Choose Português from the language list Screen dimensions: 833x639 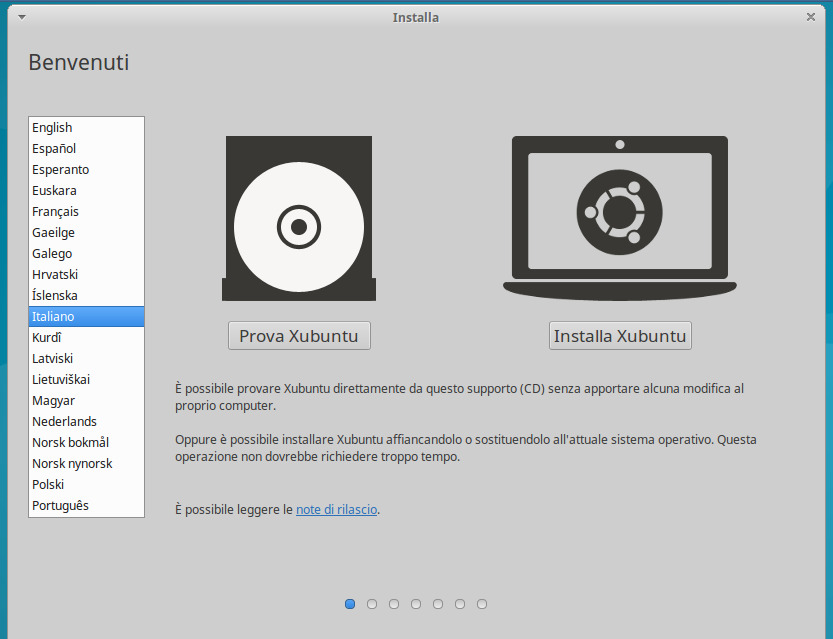tap(86, 505)
